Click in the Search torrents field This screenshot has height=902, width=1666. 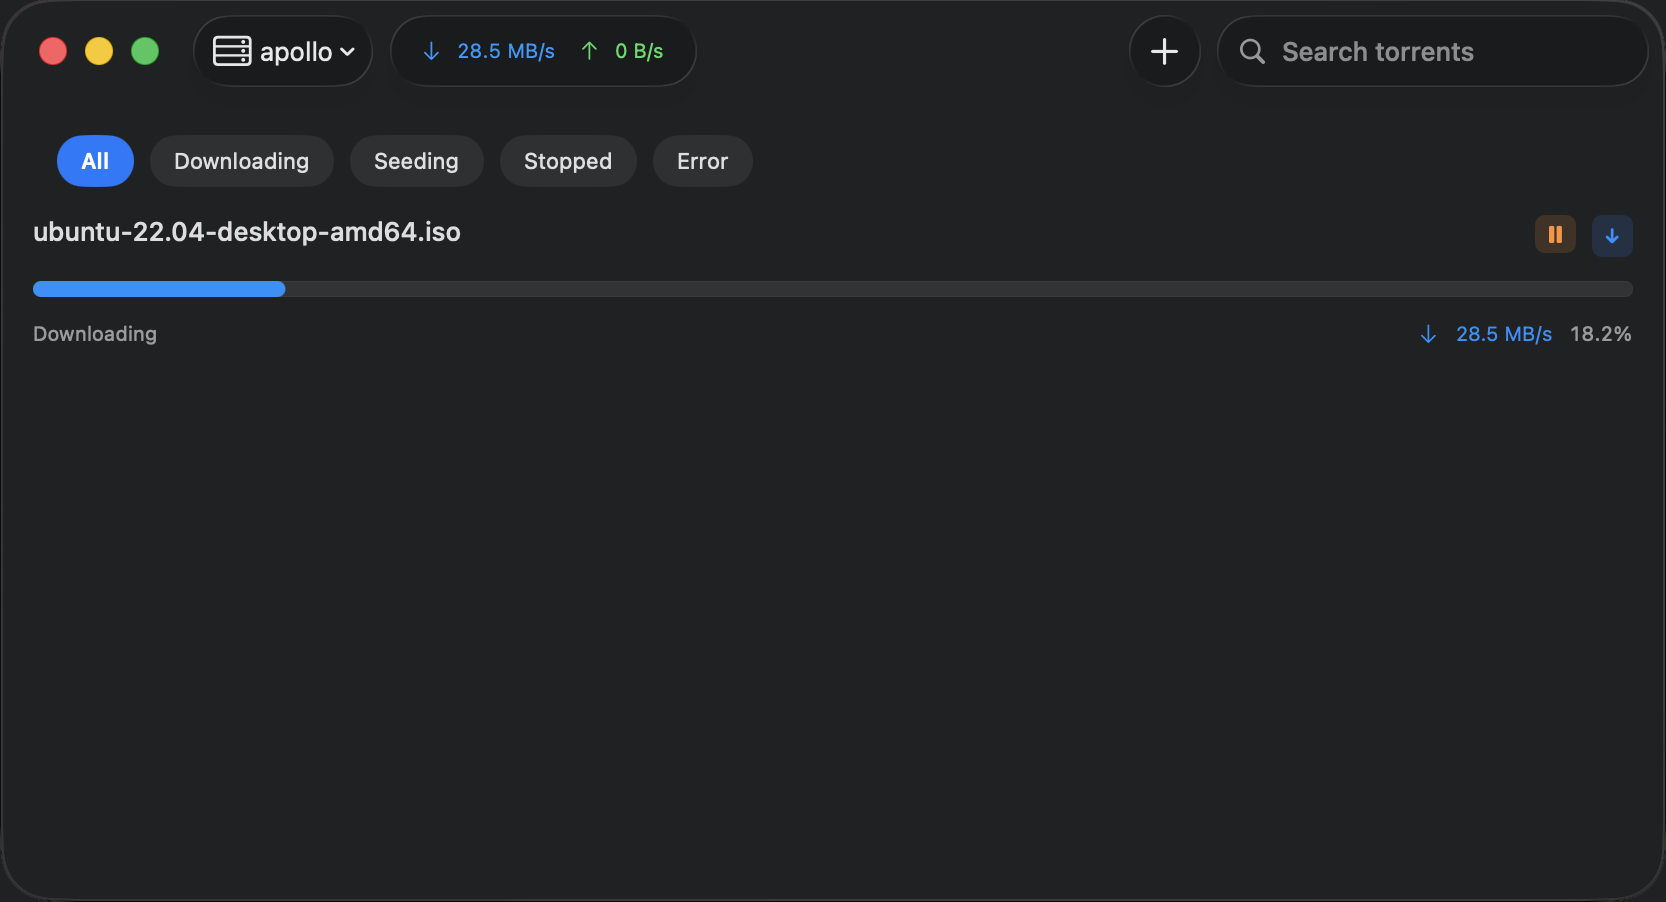(x=1432, y=51)
